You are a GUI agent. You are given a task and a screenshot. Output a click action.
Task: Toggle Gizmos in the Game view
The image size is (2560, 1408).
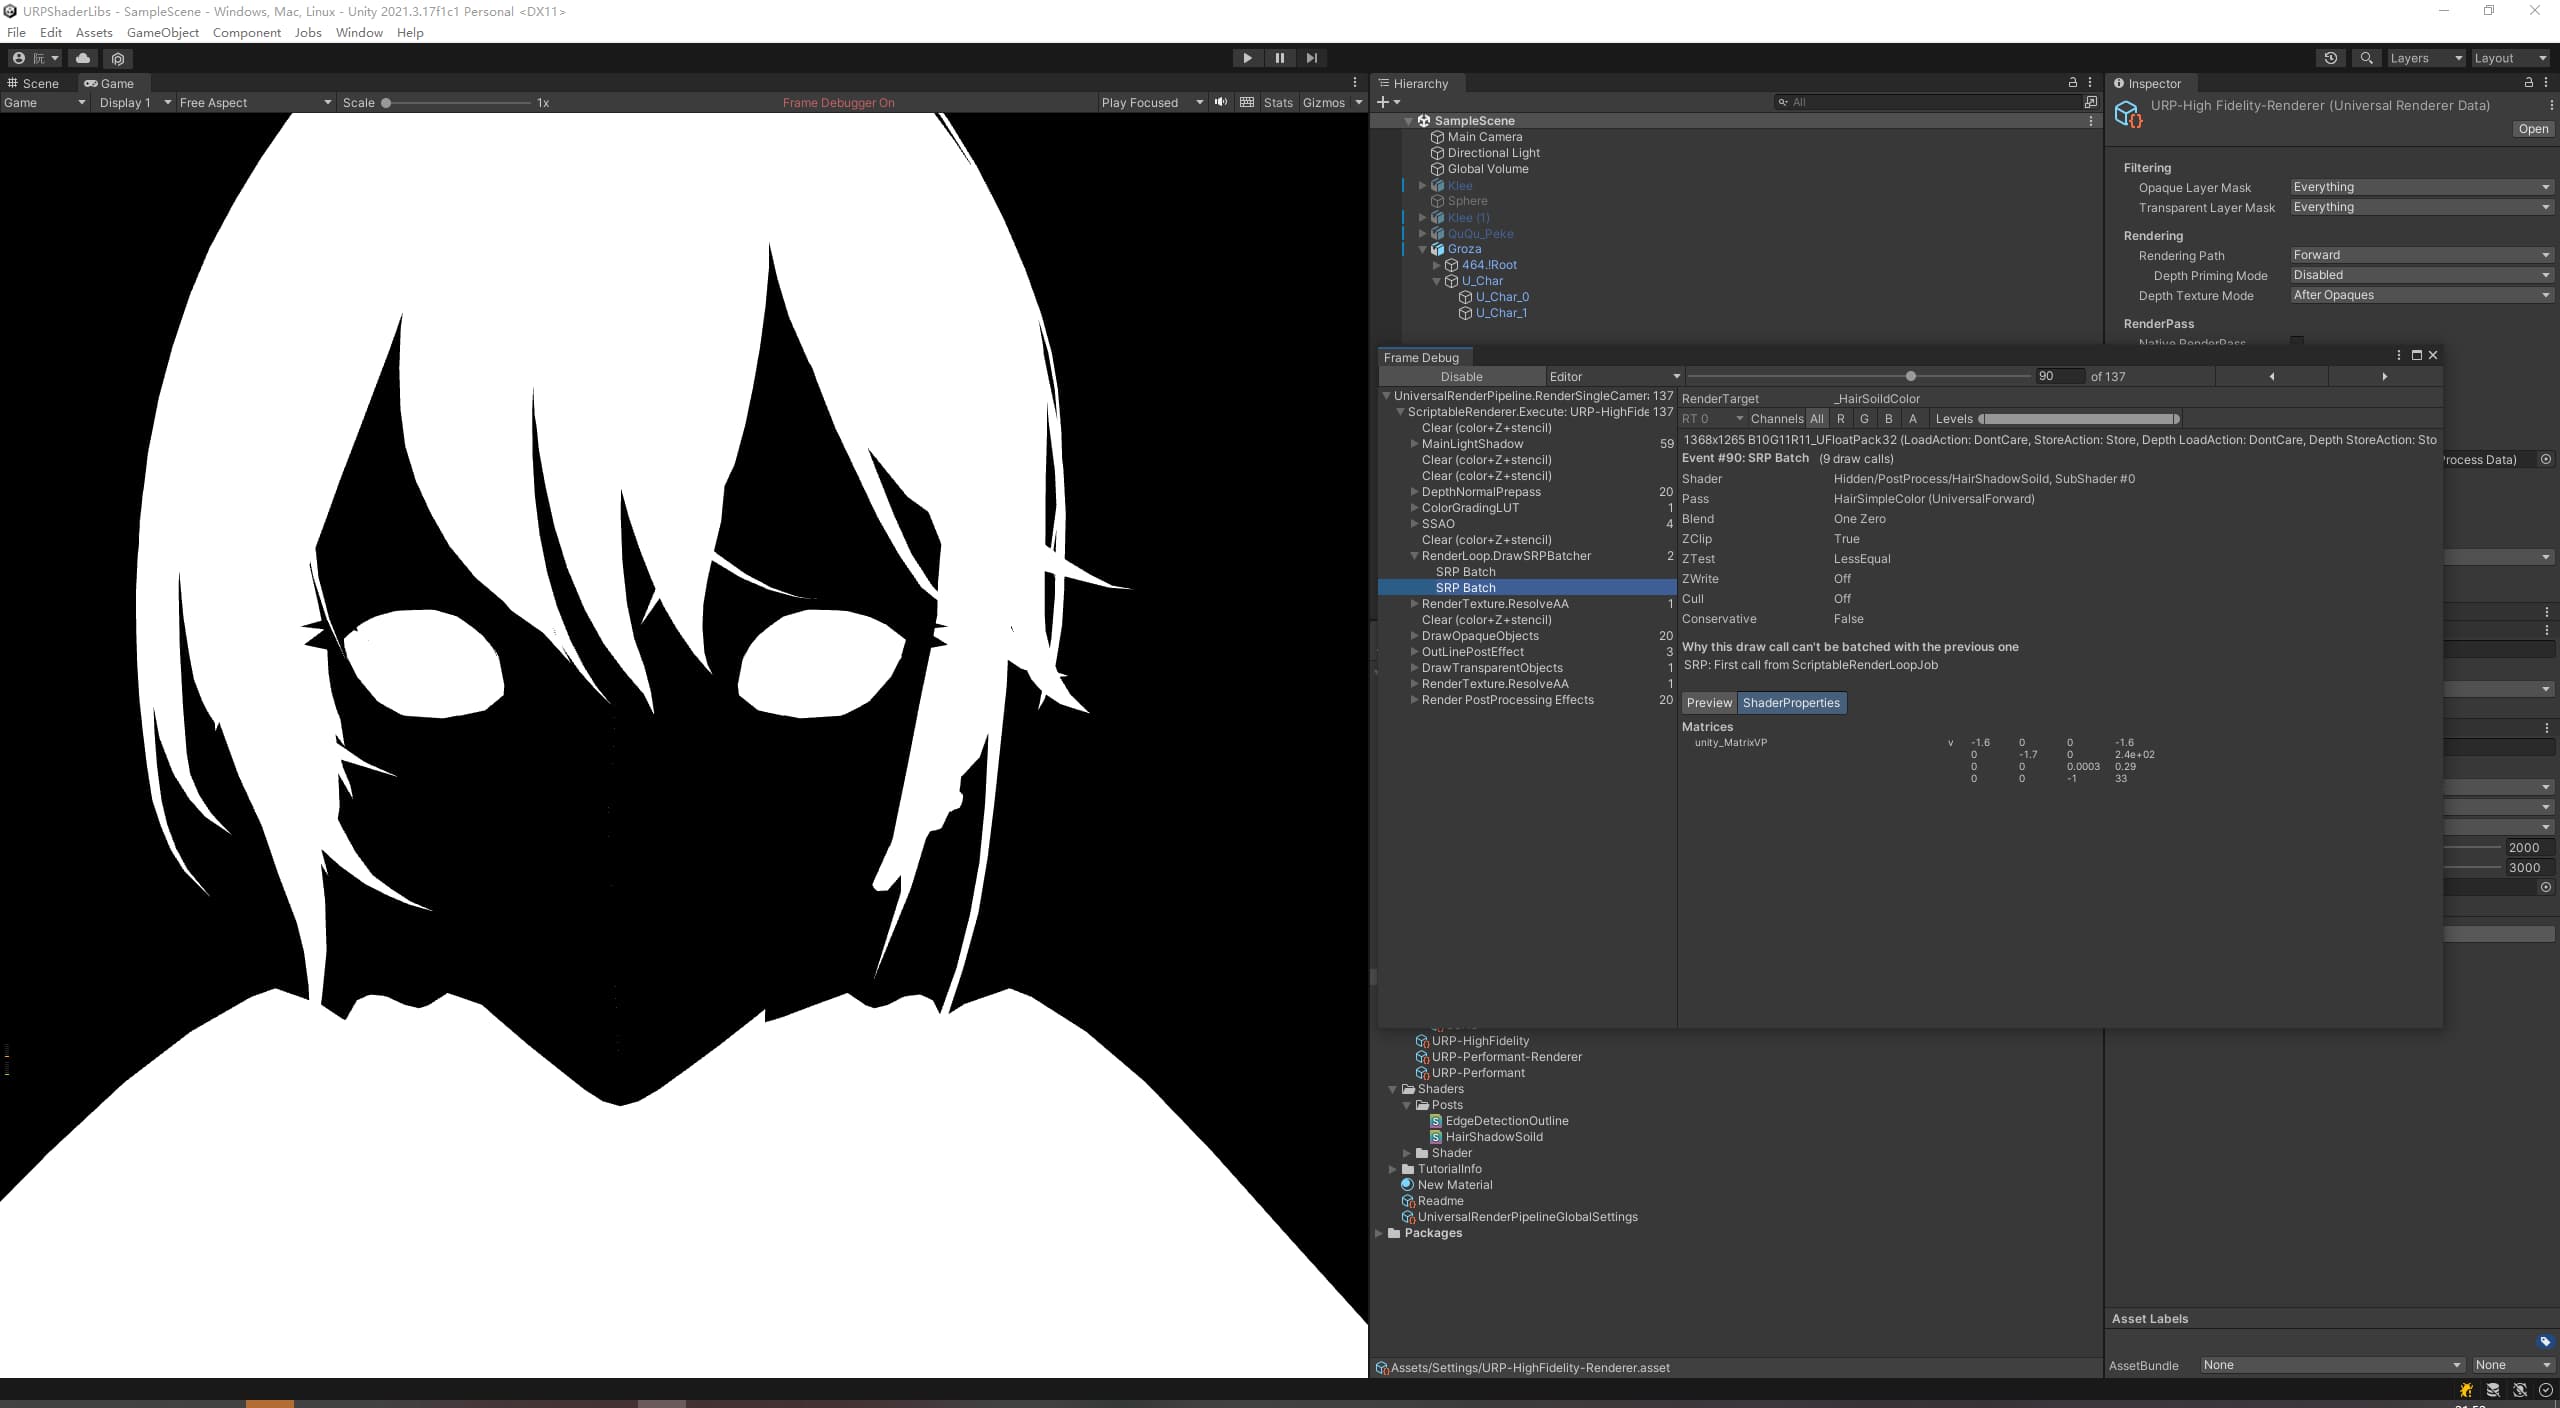1323,102
